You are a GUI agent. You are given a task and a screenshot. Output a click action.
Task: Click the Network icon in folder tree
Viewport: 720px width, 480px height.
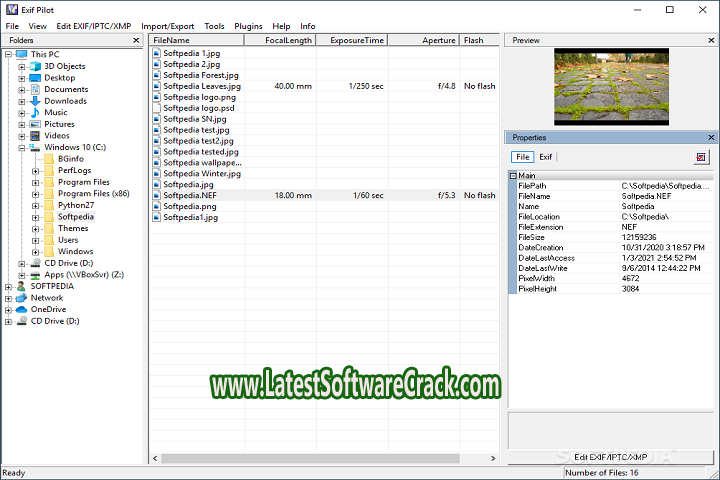[x=22, y=298]
